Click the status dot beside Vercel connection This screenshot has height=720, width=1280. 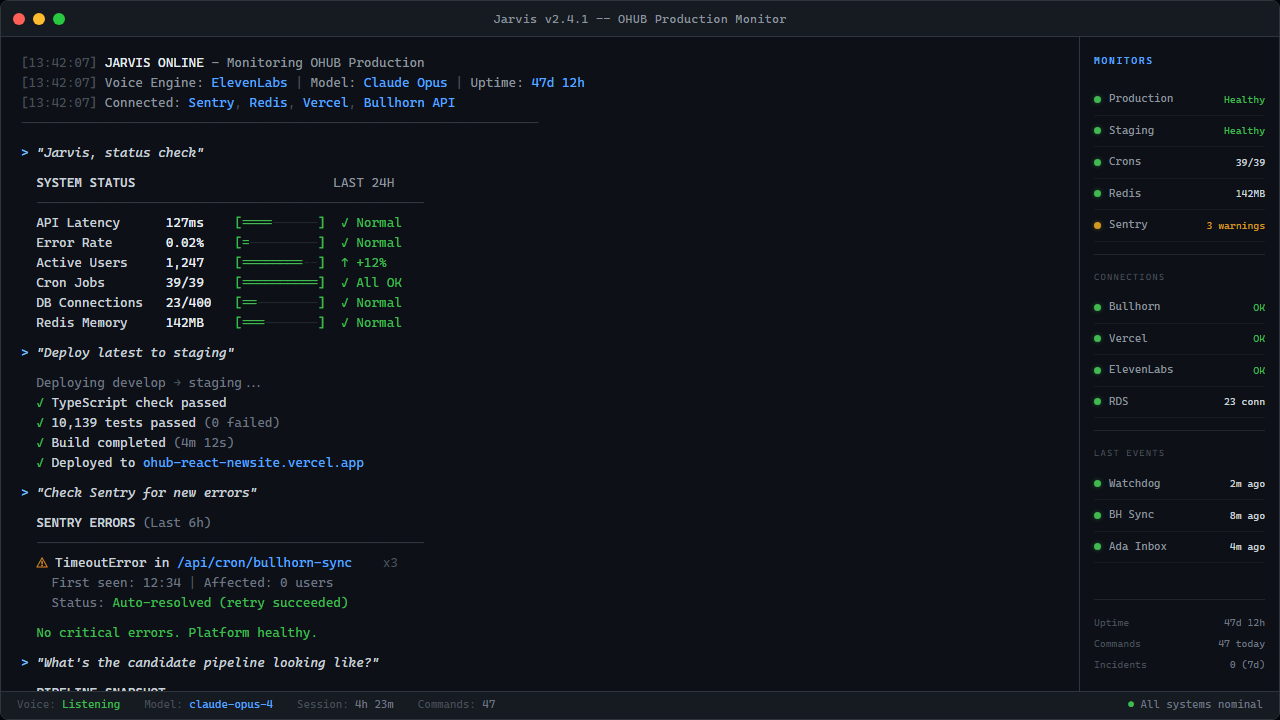point(1097,339)
